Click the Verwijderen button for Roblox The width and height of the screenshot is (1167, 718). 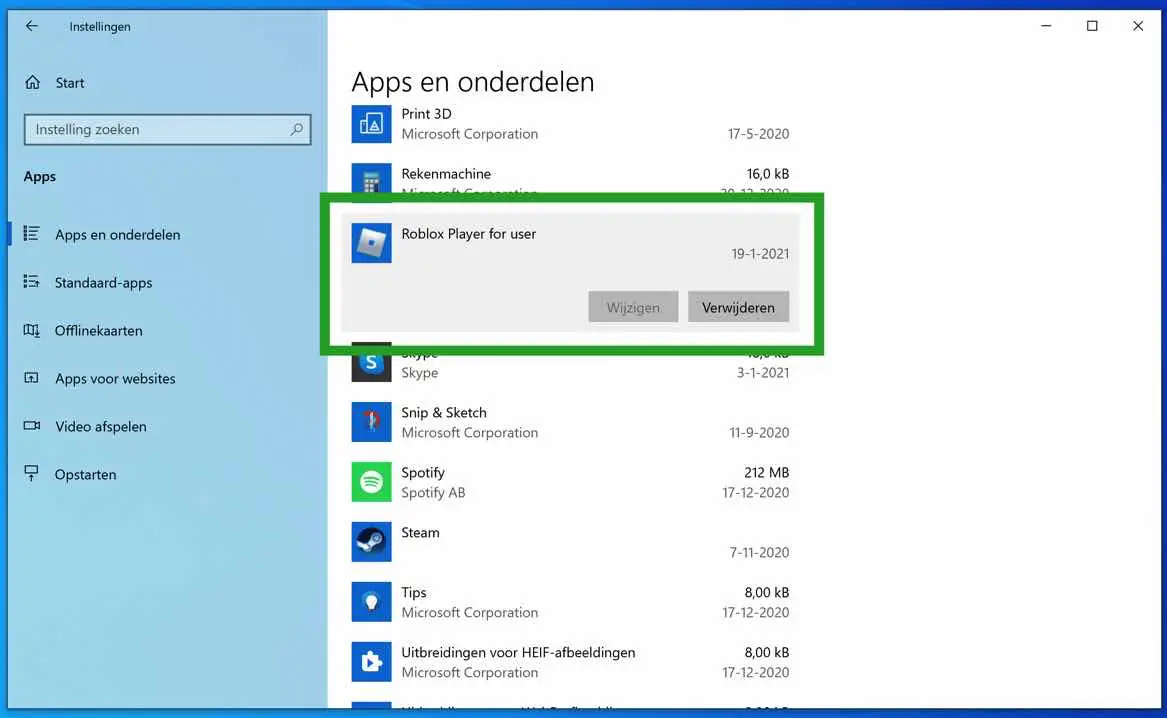tap(738, 307)
